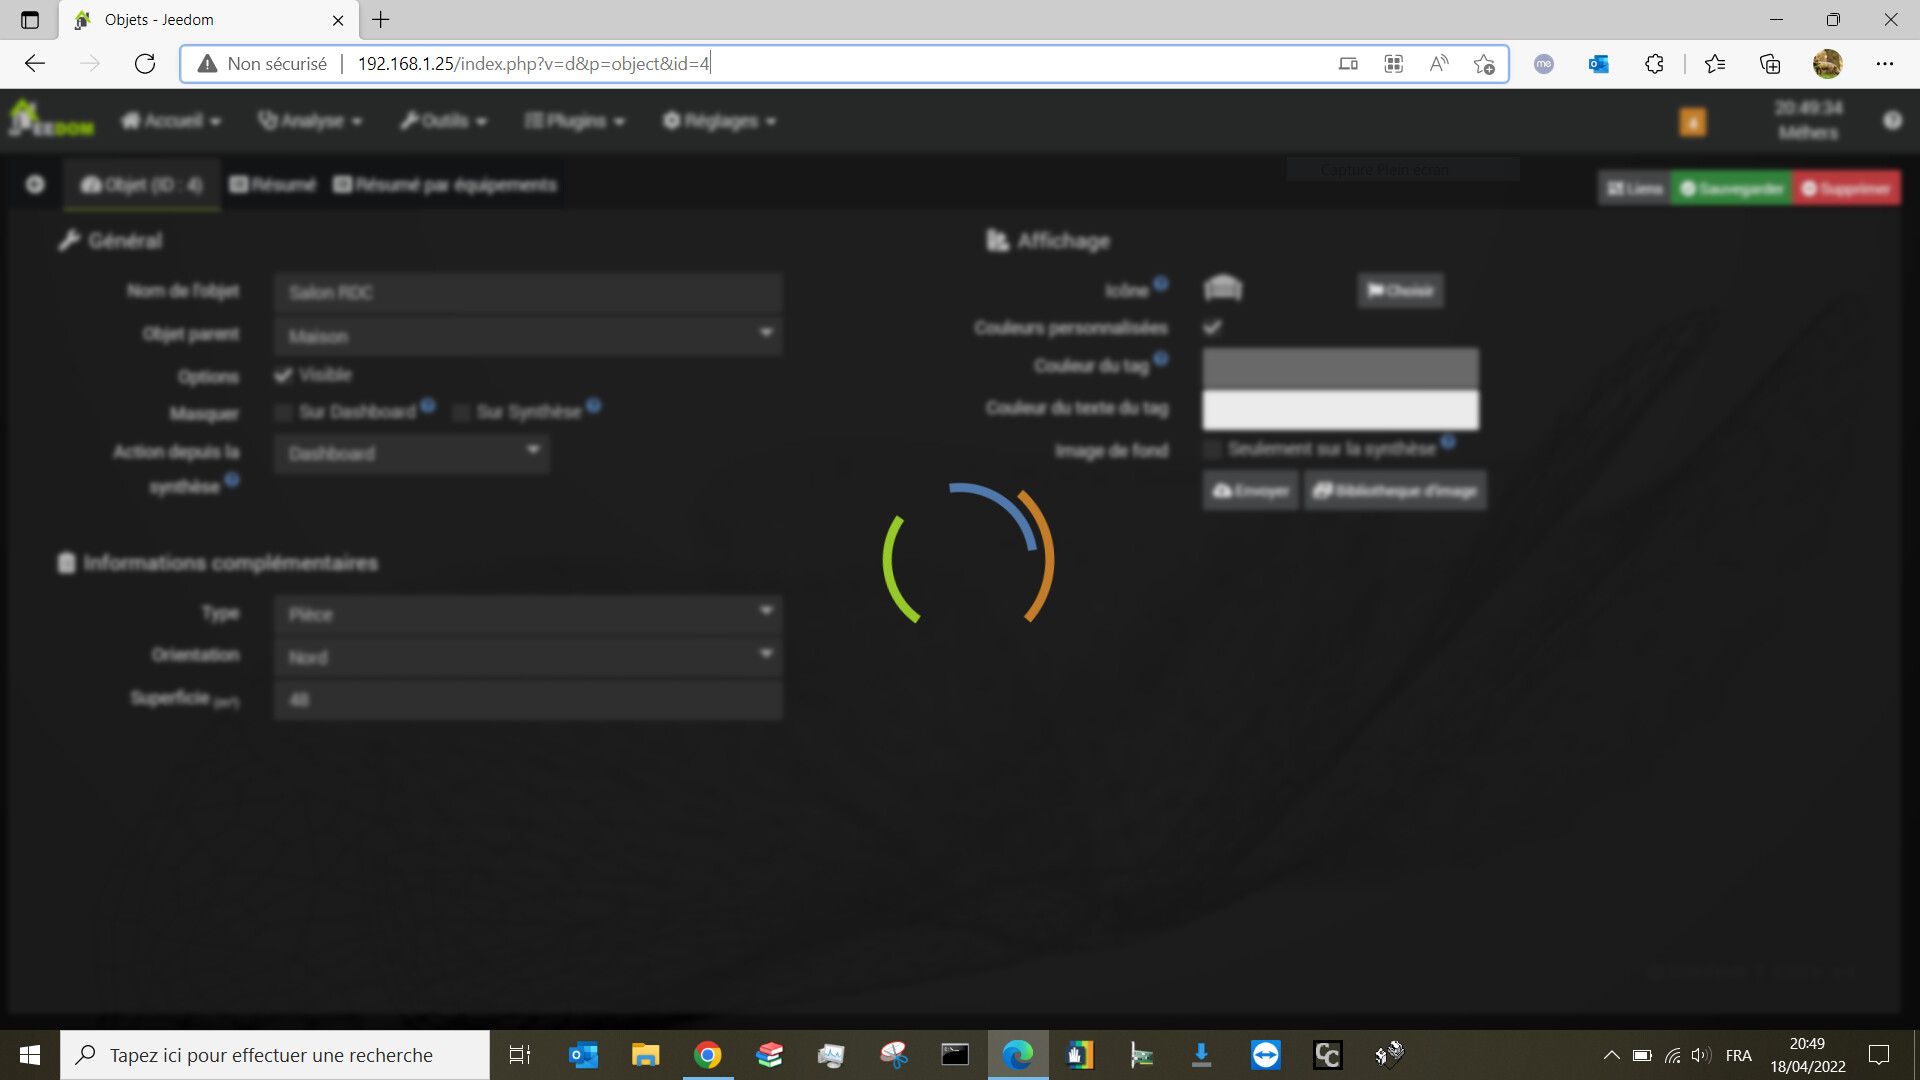
Task: Open Chrome from the taskbar
Action: coord(707,1055)
